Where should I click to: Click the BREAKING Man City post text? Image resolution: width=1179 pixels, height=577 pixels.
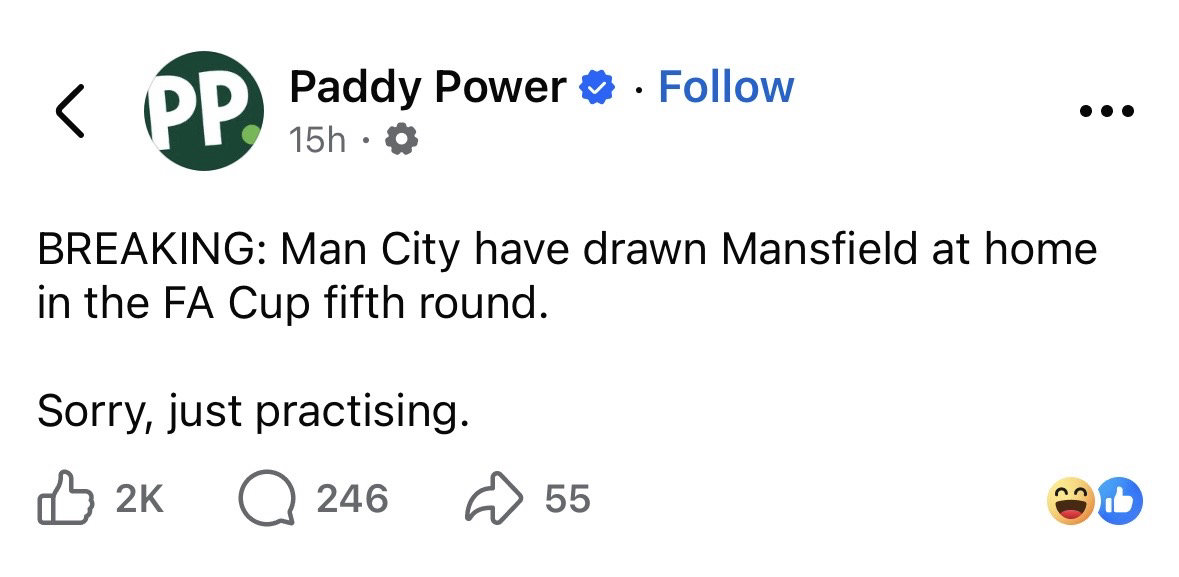(x=566, y=249)
